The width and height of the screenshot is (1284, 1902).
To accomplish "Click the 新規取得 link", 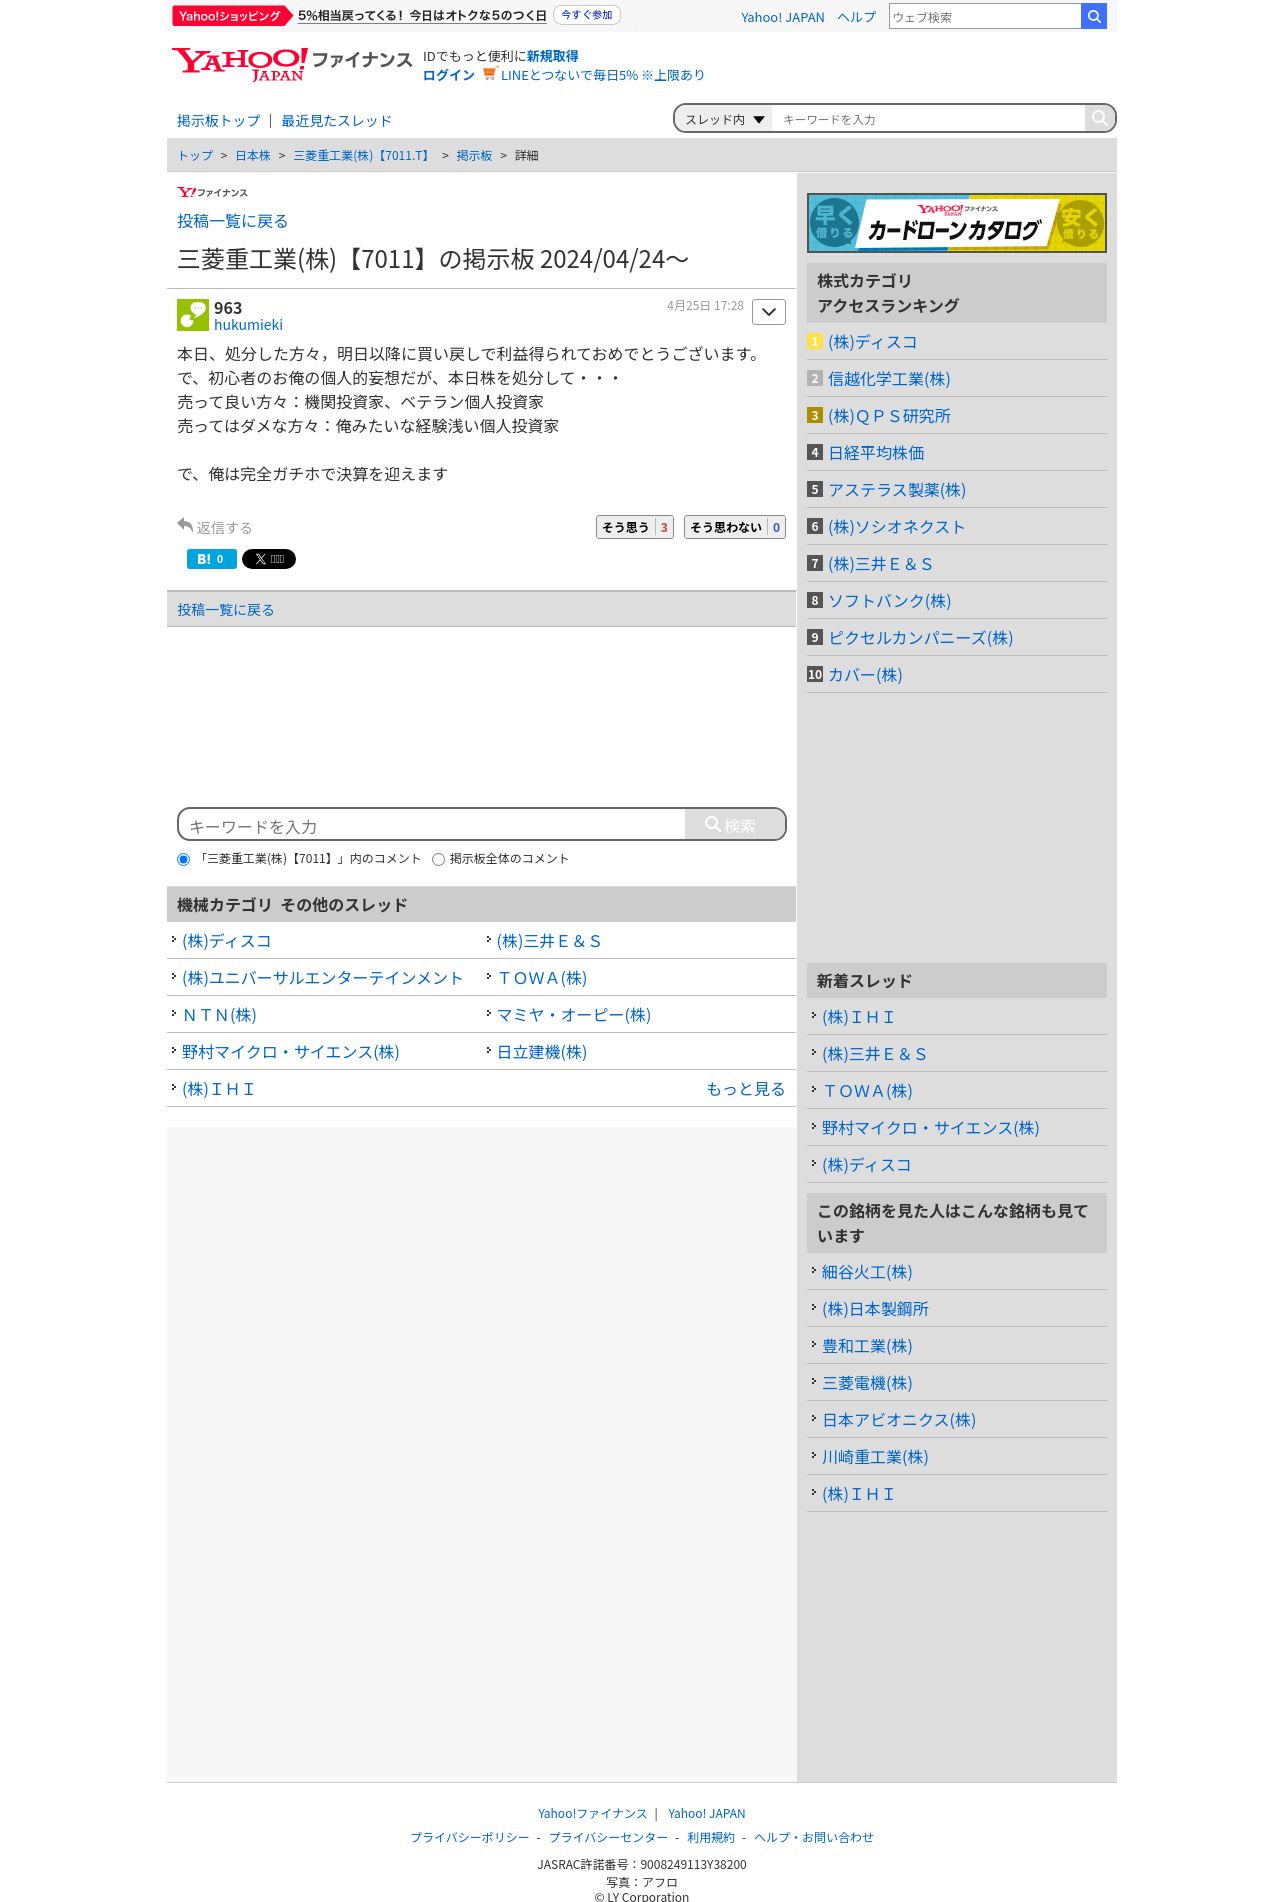I will coord(552,56).
